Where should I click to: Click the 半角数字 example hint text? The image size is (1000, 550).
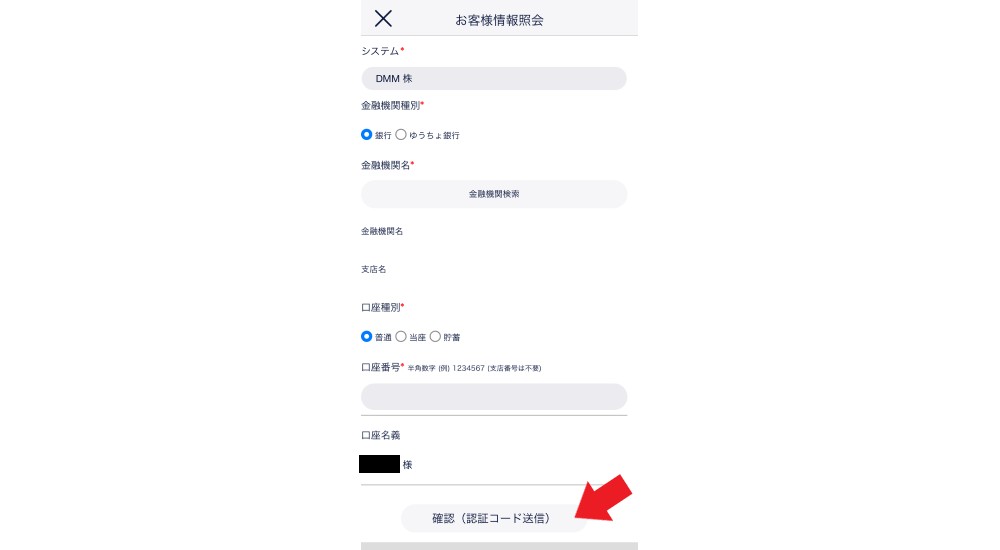(x=474, y=368)
